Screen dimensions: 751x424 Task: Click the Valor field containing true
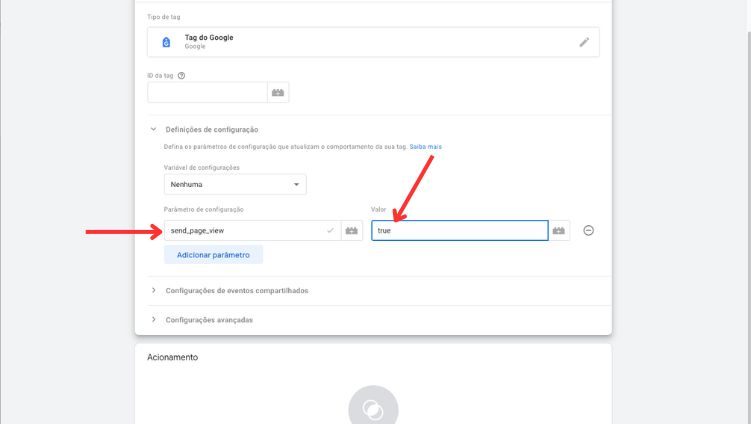point(460,230)
